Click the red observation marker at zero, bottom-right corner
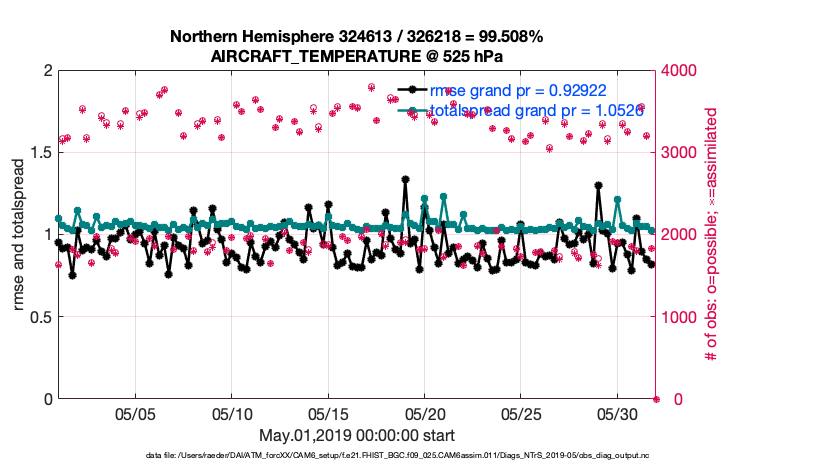The width and height of the screenshot is (830, 470). point(656,399)
